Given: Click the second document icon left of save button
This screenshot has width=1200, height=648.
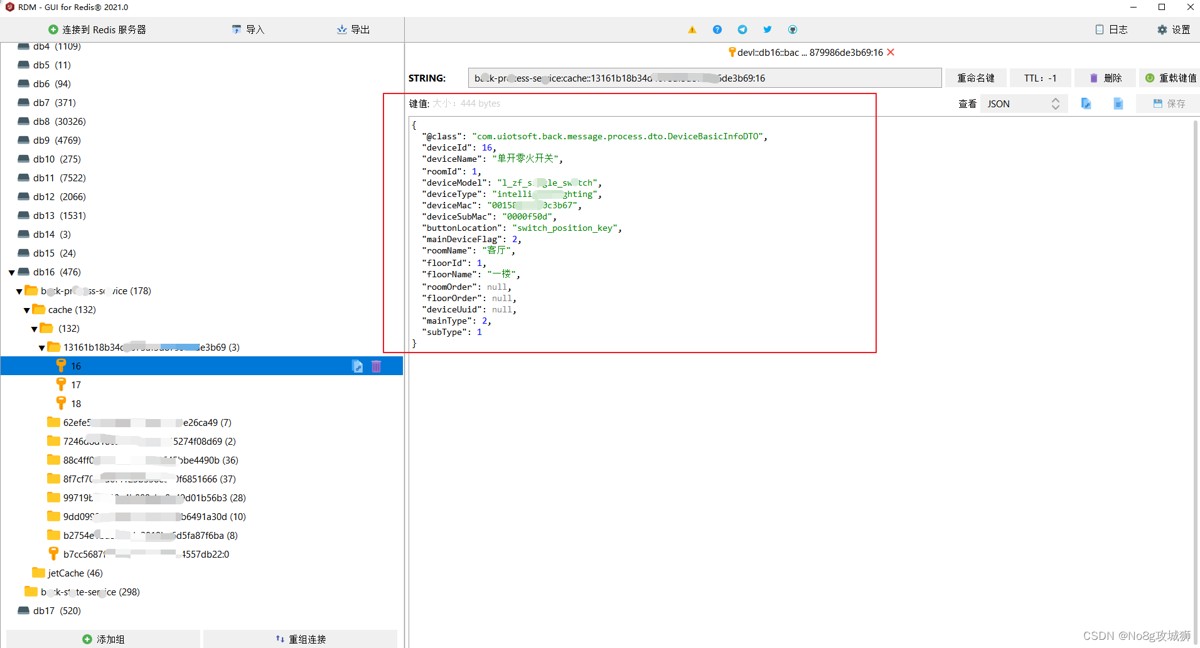Looking at the screenshot, I should [1118, 104].
